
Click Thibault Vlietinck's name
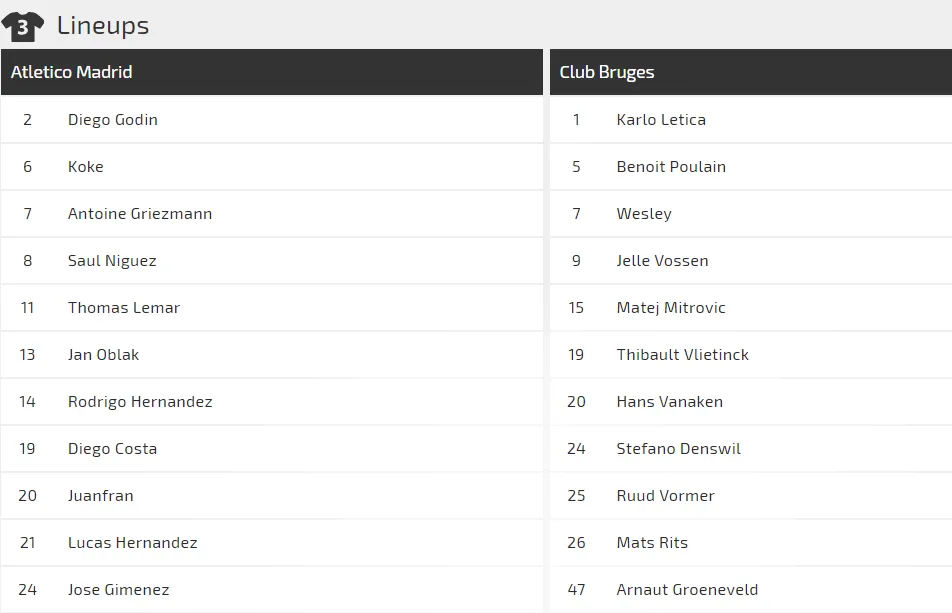[x=683, y=354]
